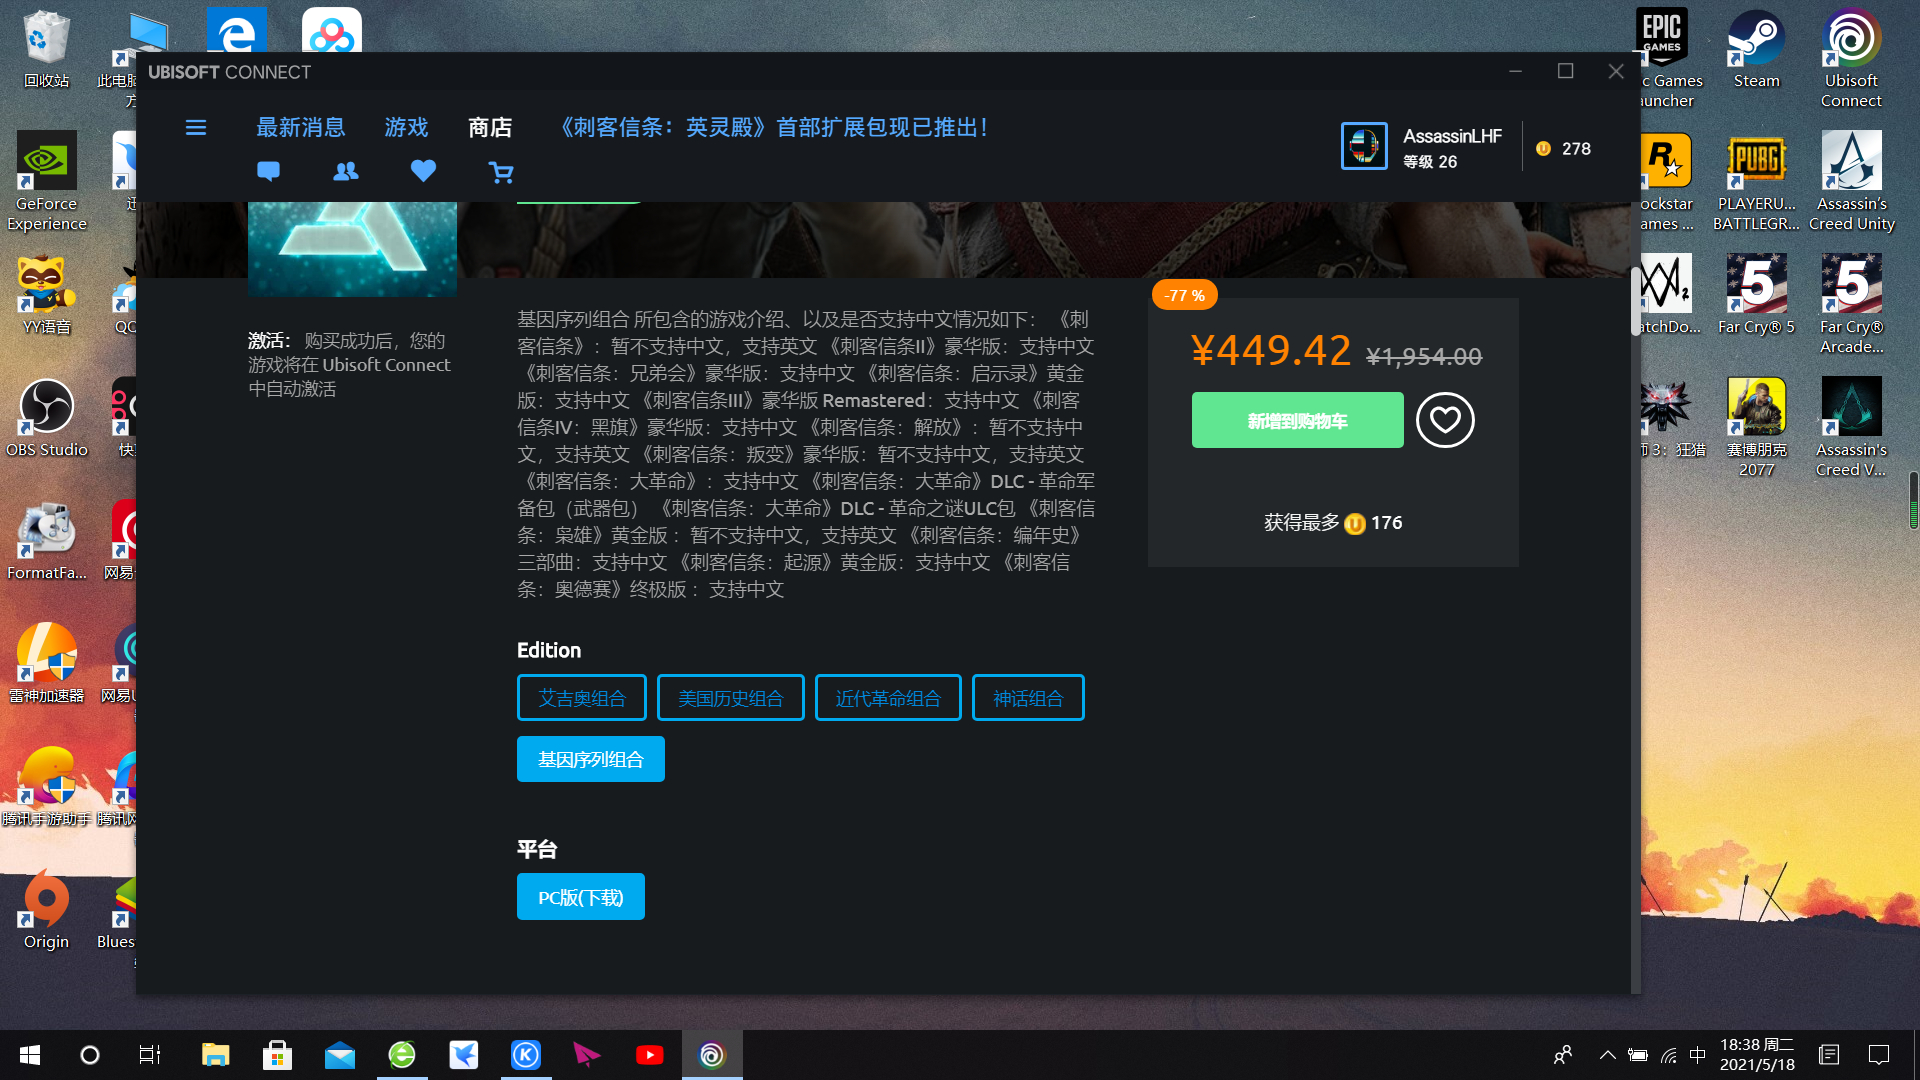Open Task View on taskbar
This screenshot has width=1920, height=1080.
click(x=150, y=1055)
